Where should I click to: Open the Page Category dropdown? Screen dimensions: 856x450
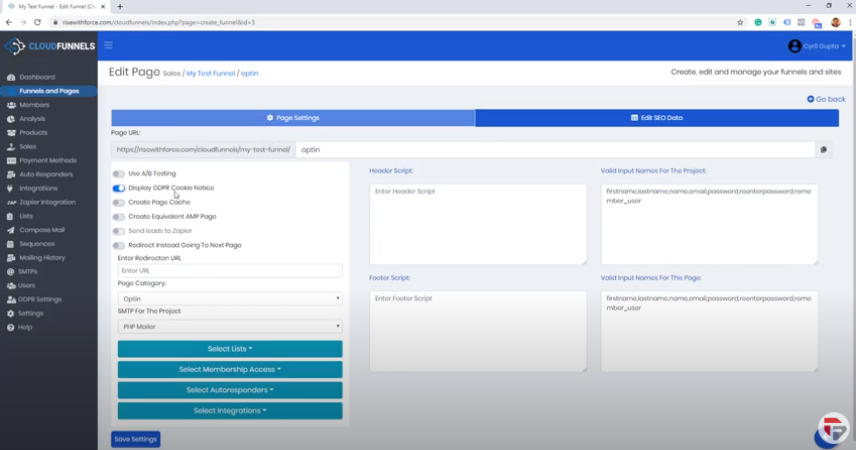pos(230,298)
